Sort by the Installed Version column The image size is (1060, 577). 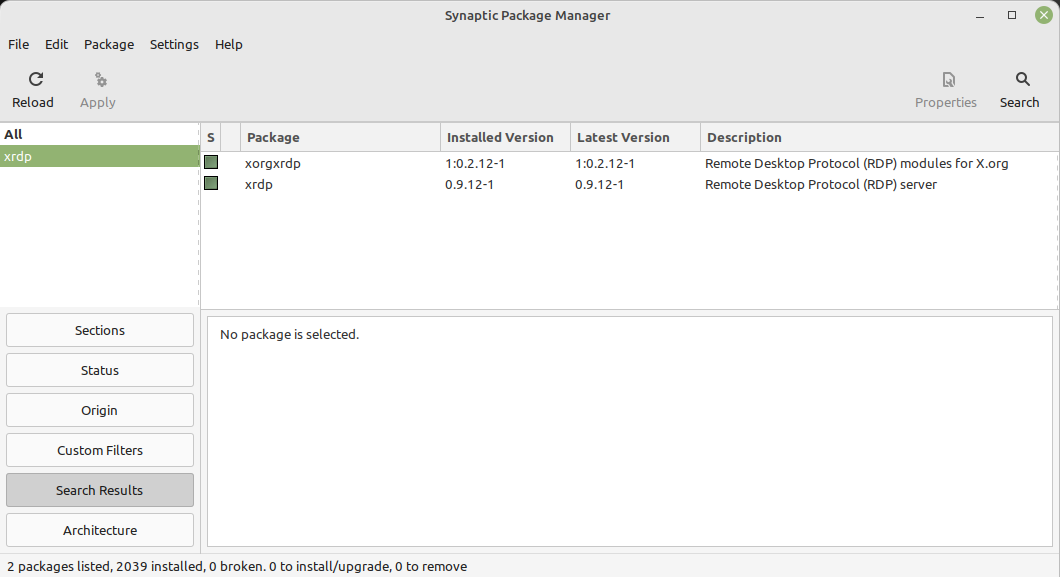coord(505,138)
